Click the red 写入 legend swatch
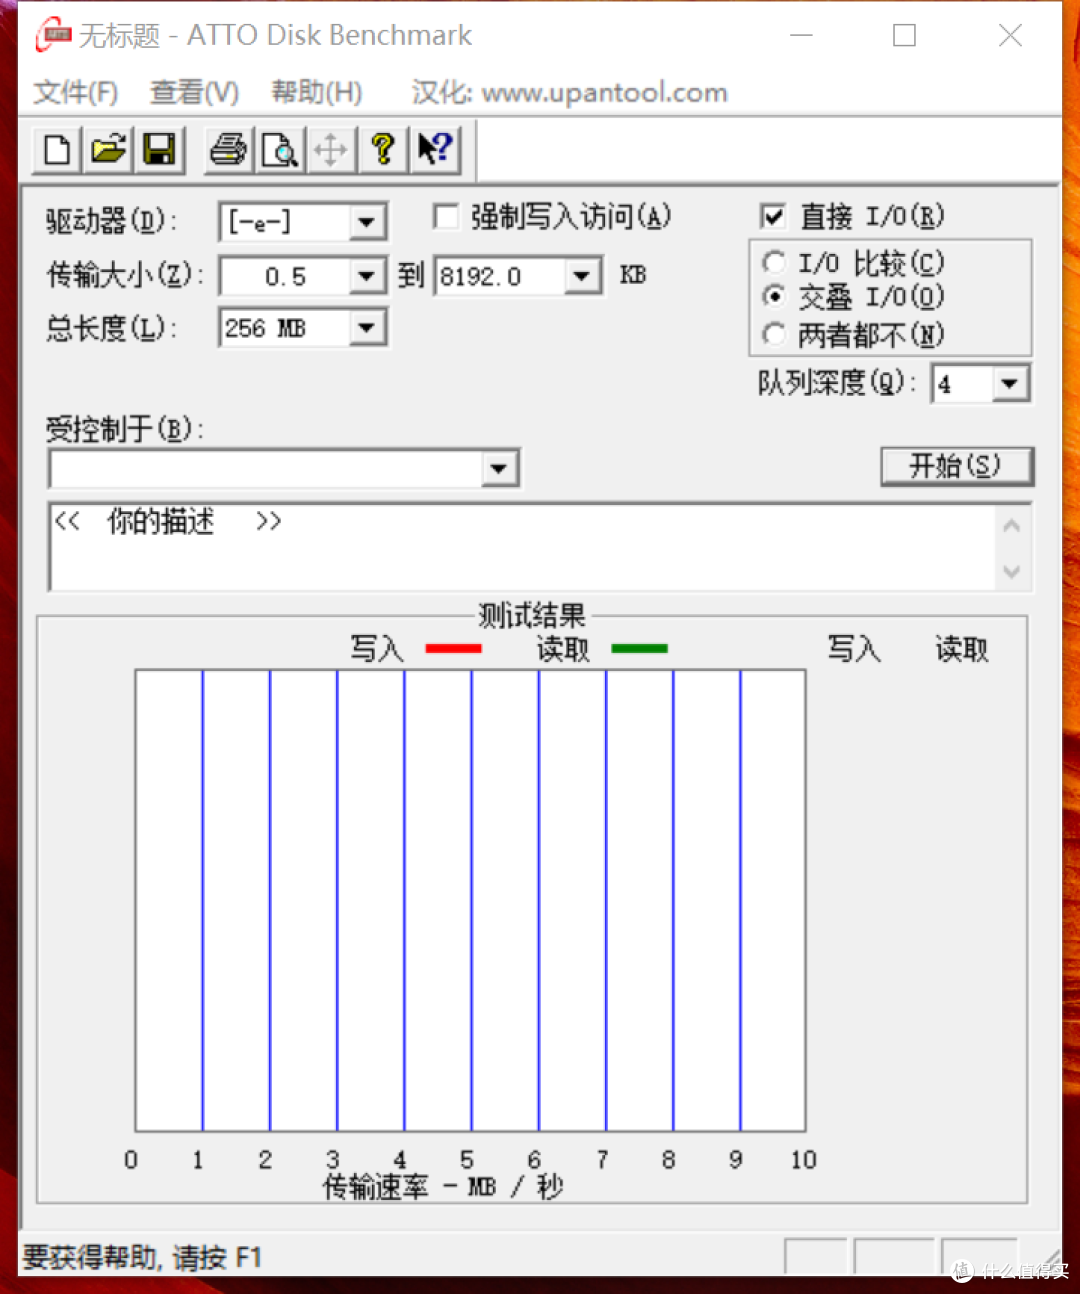 454,649
